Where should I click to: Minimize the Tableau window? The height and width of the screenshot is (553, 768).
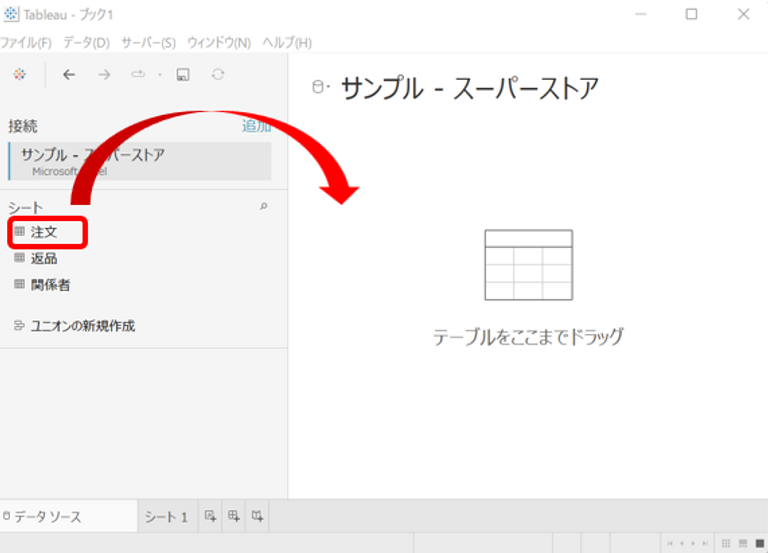coord(641,14)
